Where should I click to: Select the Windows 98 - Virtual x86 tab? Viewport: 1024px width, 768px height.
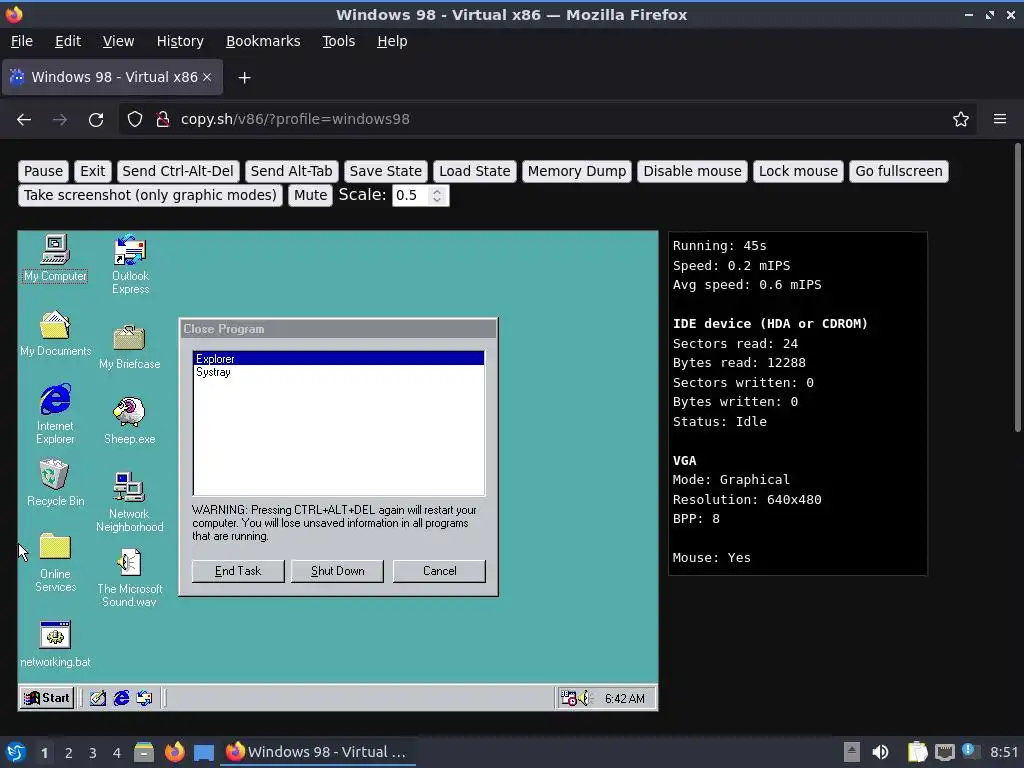click(112, 77)
